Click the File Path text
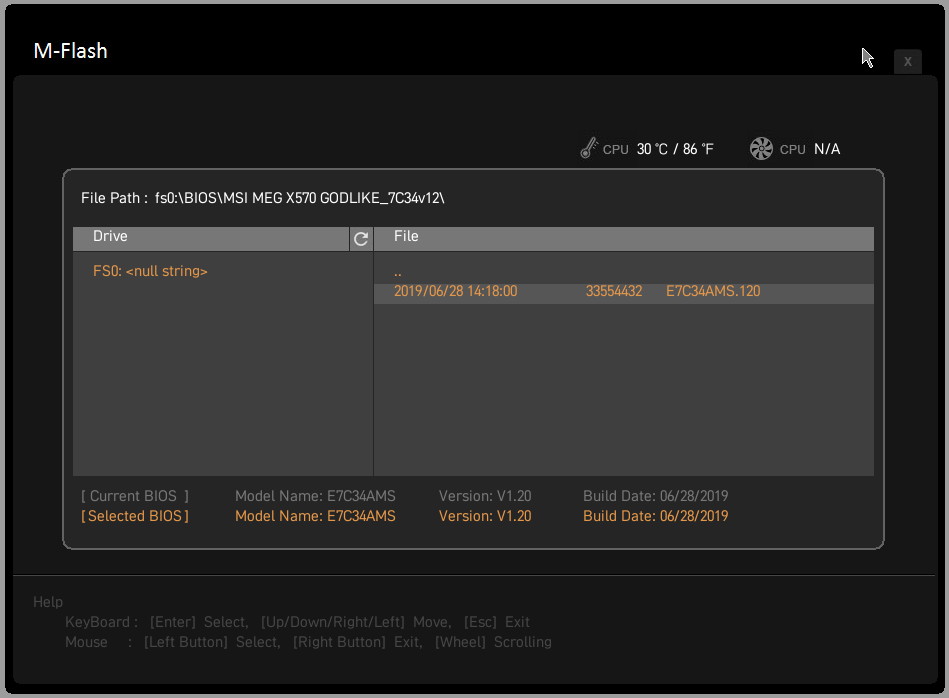The height and width of the screenshot is (698, 949). [263, 198]
